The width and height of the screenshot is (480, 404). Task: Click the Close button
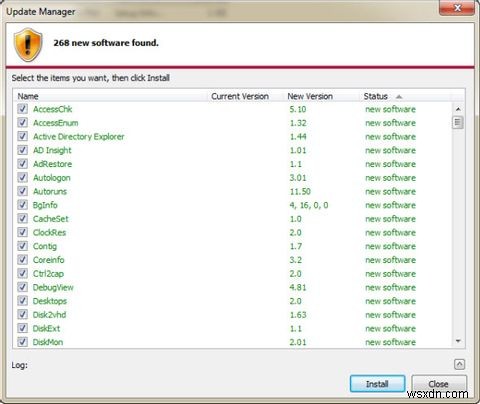tap(439, 384)
